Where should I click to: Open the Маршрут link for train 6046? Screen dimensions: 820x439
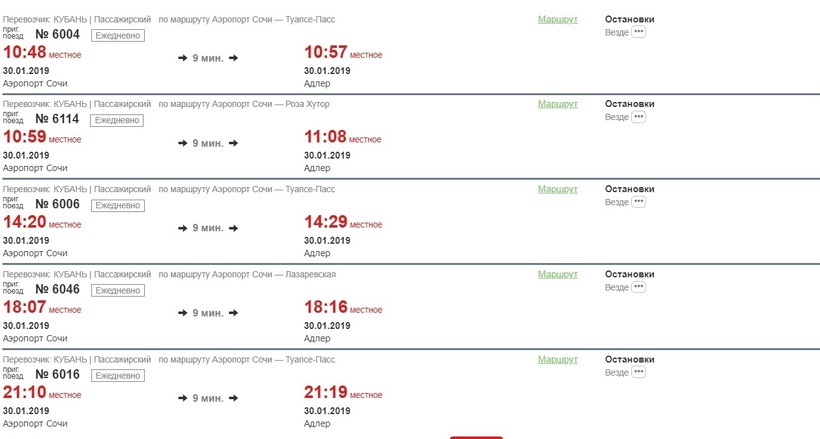pyautogui.click(x=557, y=274)
